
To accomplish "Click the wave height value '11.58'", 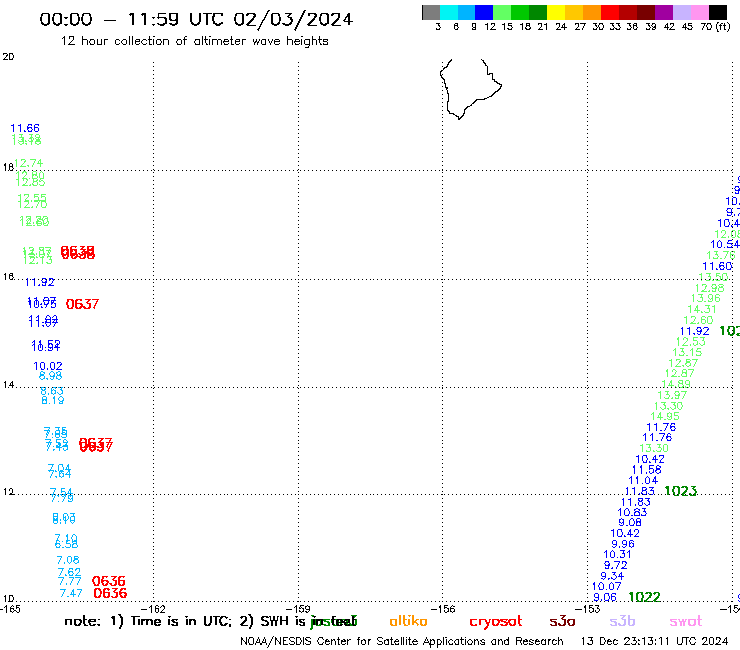I will click(x=647, y=470).
